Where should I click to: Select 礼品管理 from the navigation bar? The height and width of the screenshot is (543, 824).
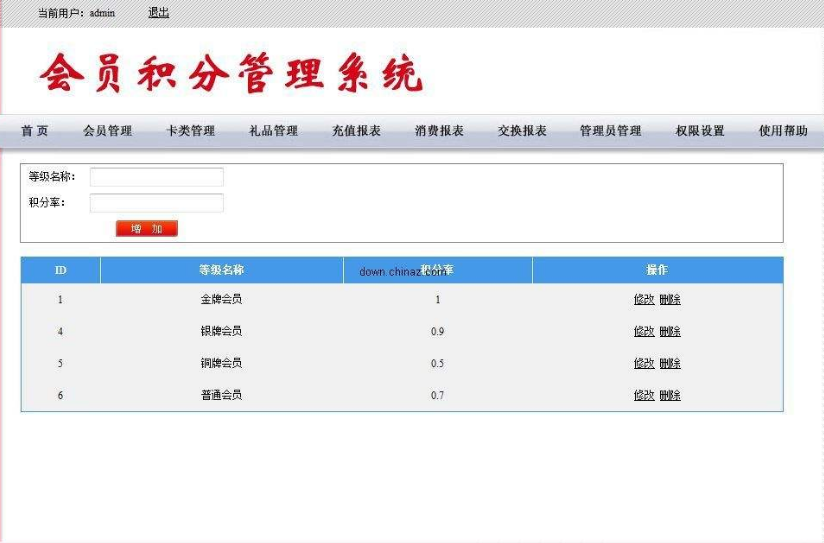(x=273, y=131)
